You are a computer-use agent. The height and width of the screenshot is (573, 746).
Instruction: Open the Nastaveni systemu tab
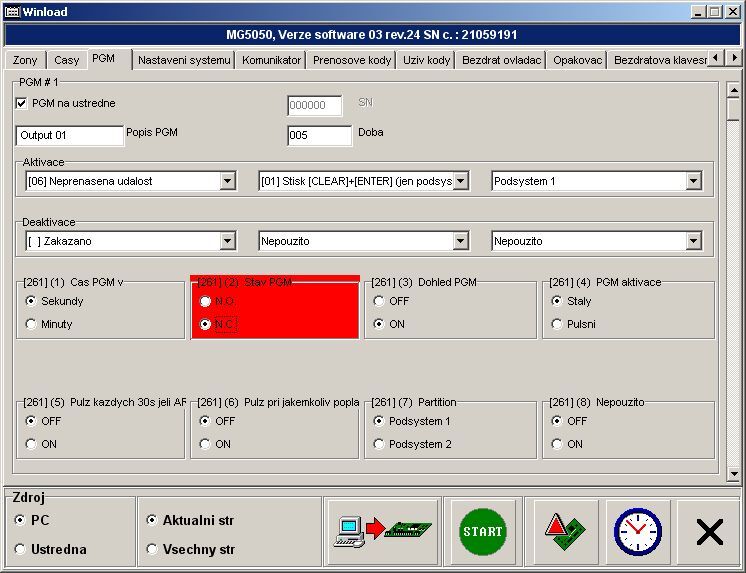point(184,60)
